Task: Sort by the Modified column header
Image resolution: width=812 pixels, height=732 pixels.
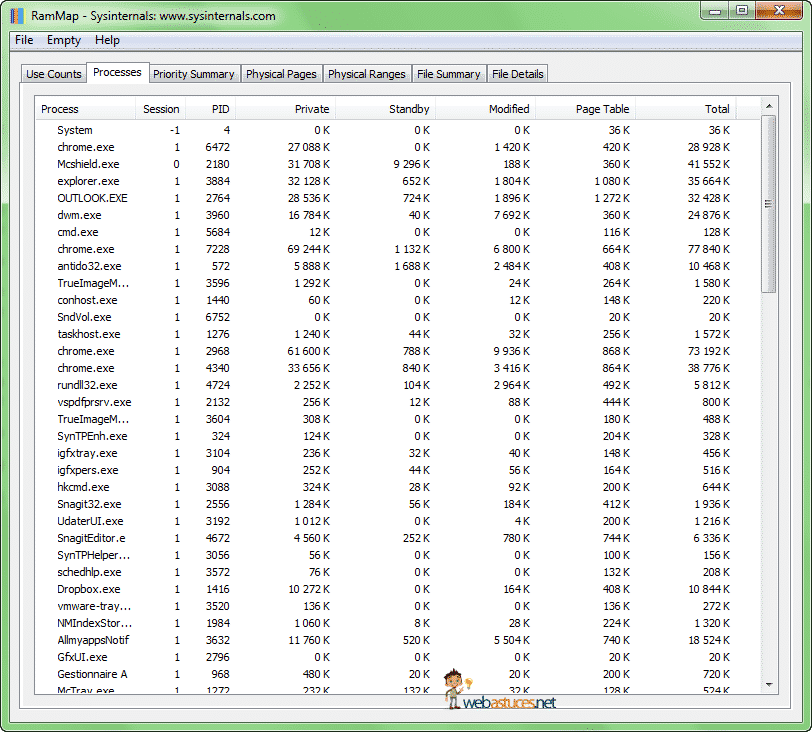Action: click(x=485, y=109)
